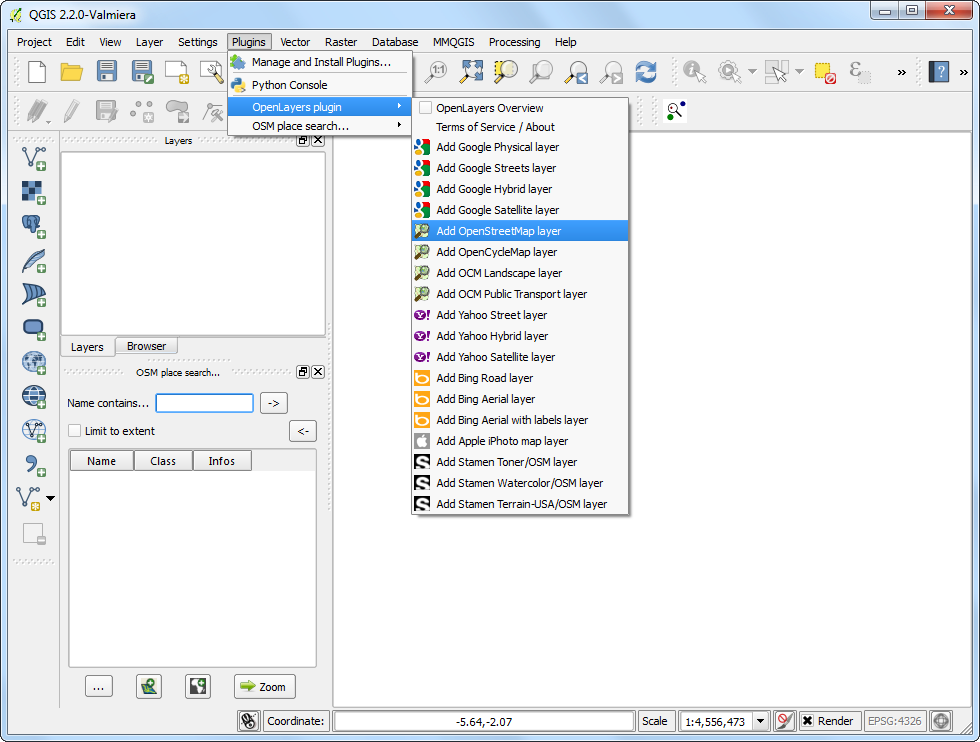Open the Raster menu

coord(341,42)
